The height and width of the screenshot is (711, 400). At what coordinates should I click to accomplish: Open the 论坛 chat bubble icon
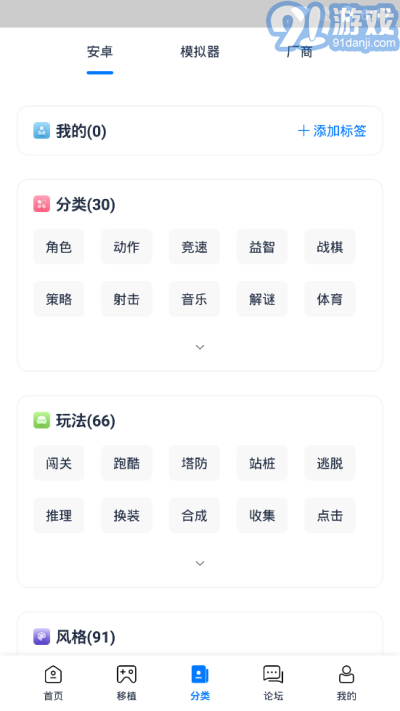[x=273, y=675]
